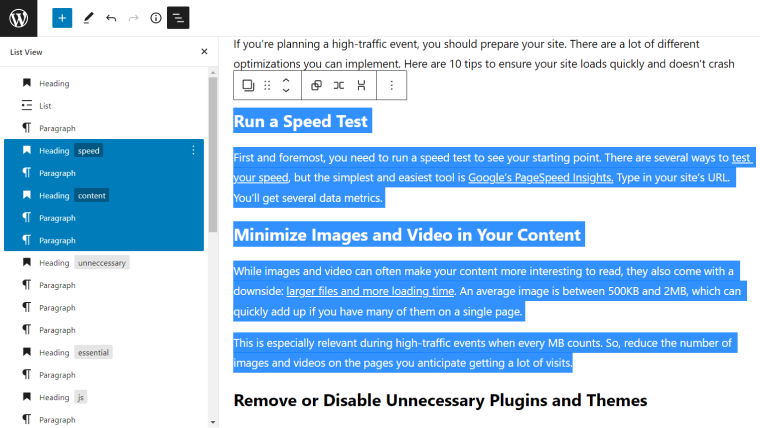Select Heading row tagged unneccessary

coord(104,263)
